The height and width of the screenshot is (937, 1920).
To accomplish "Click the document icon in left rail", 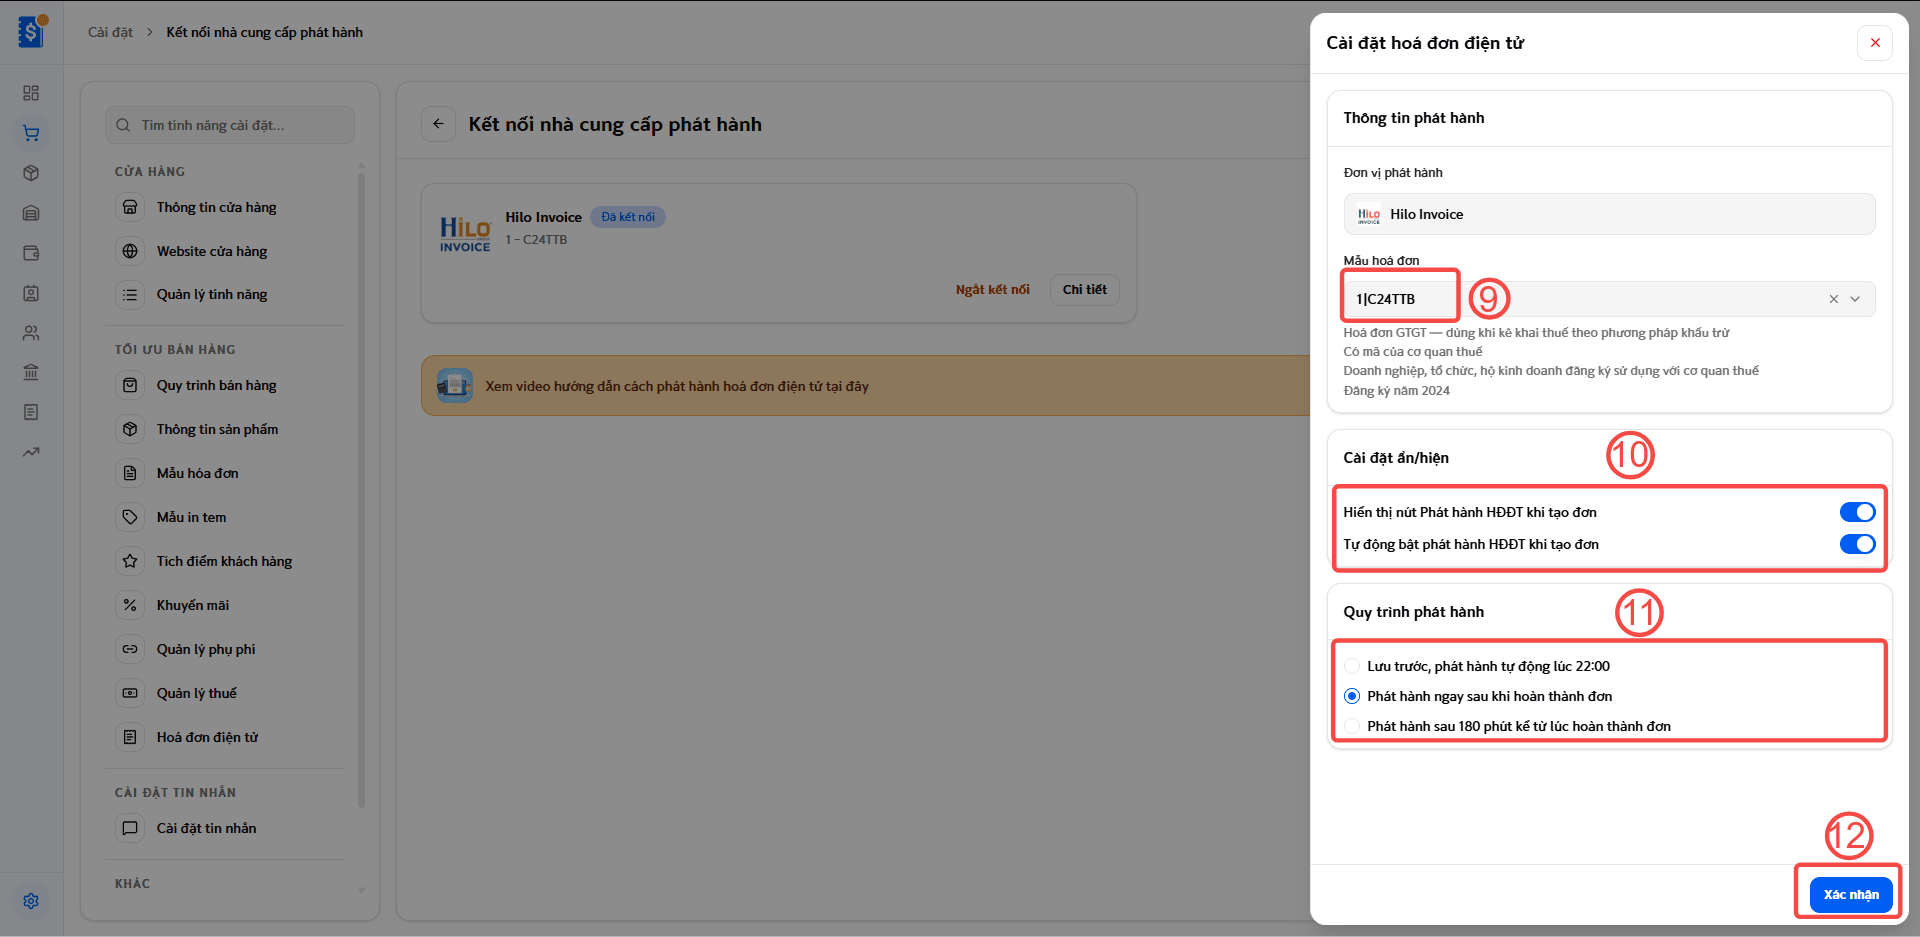I will click(31, 412).
